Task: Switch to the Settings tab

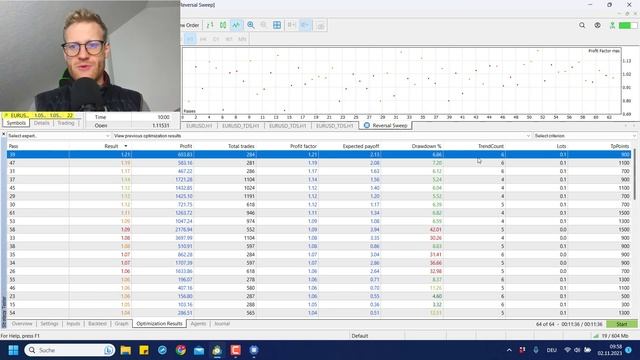Action: tap(49, 324)
